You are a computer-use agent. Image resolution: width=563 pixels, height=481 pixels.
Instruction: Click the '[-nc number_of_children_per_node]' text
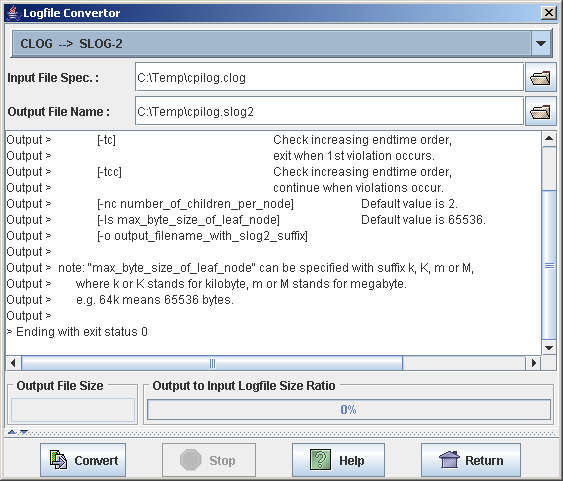point(195,204)
